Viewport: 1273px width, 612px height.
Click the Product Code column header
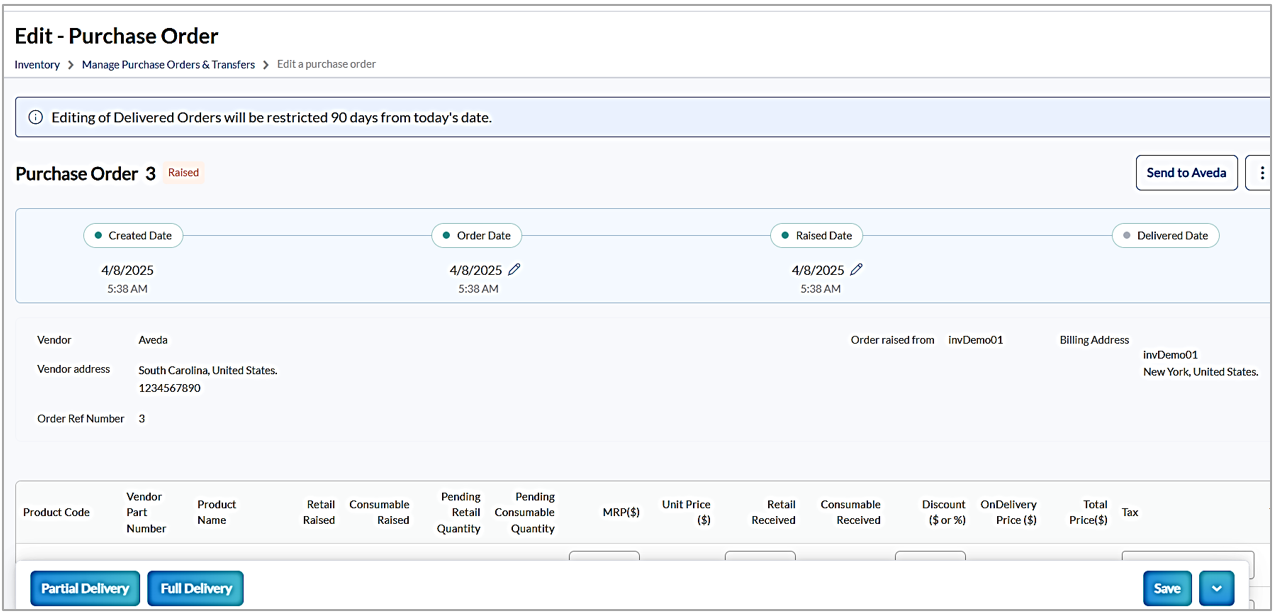(56, 512)
